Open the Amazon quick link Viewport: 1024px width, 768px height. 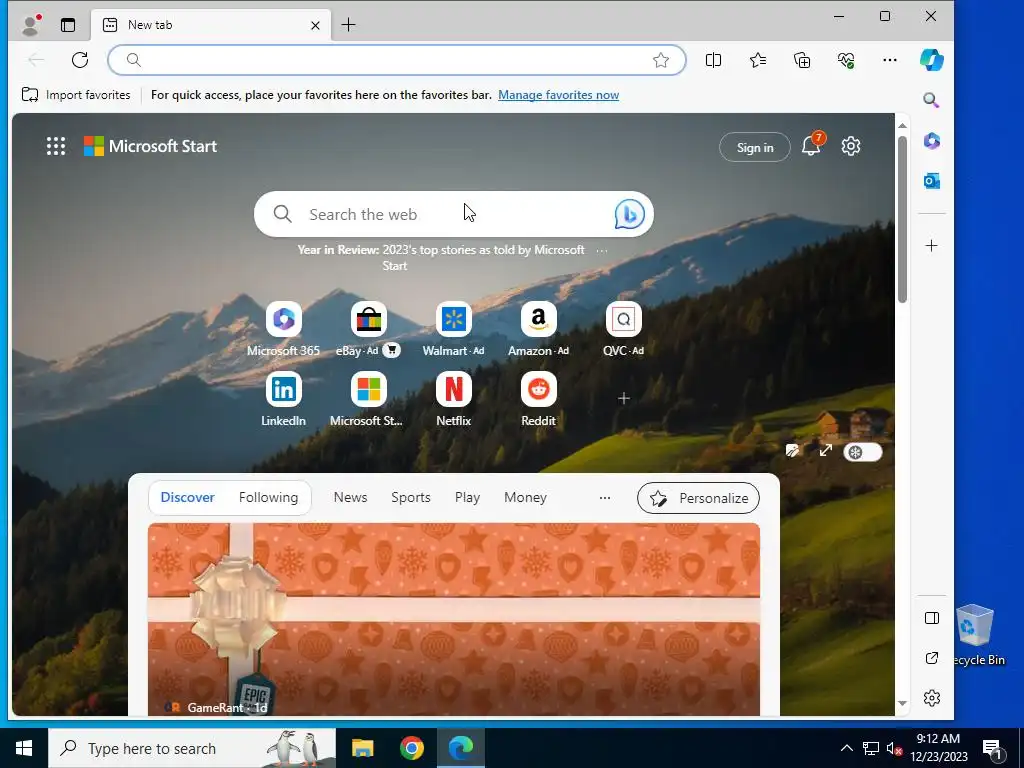coord(538,329)
